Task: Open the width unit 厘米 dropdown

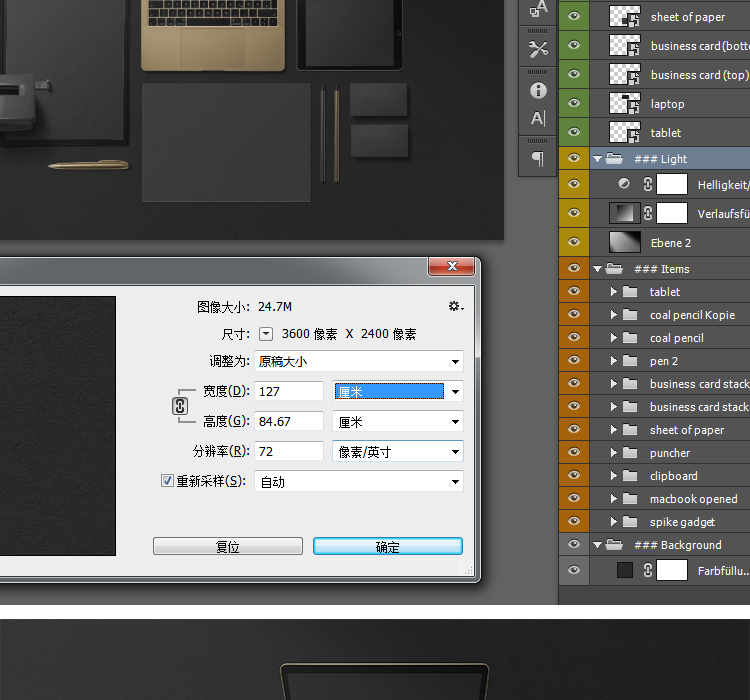Action: click(x=398, y=392)
